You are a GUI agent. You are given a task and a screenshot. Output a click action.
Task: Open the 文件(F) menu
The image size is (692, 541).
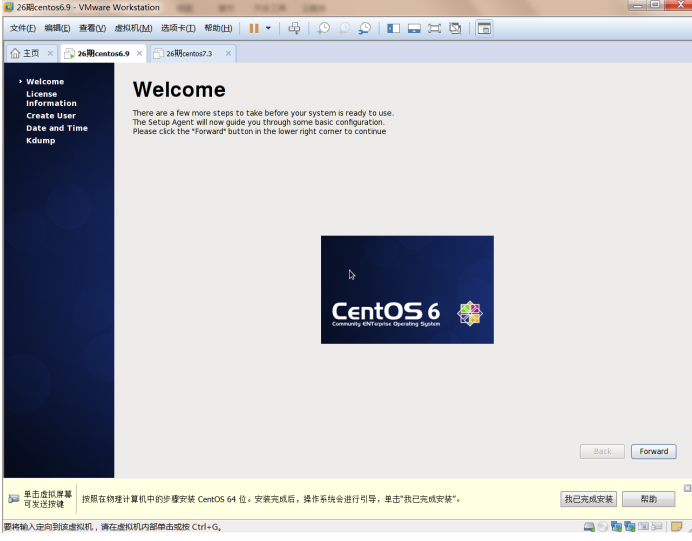23,28
